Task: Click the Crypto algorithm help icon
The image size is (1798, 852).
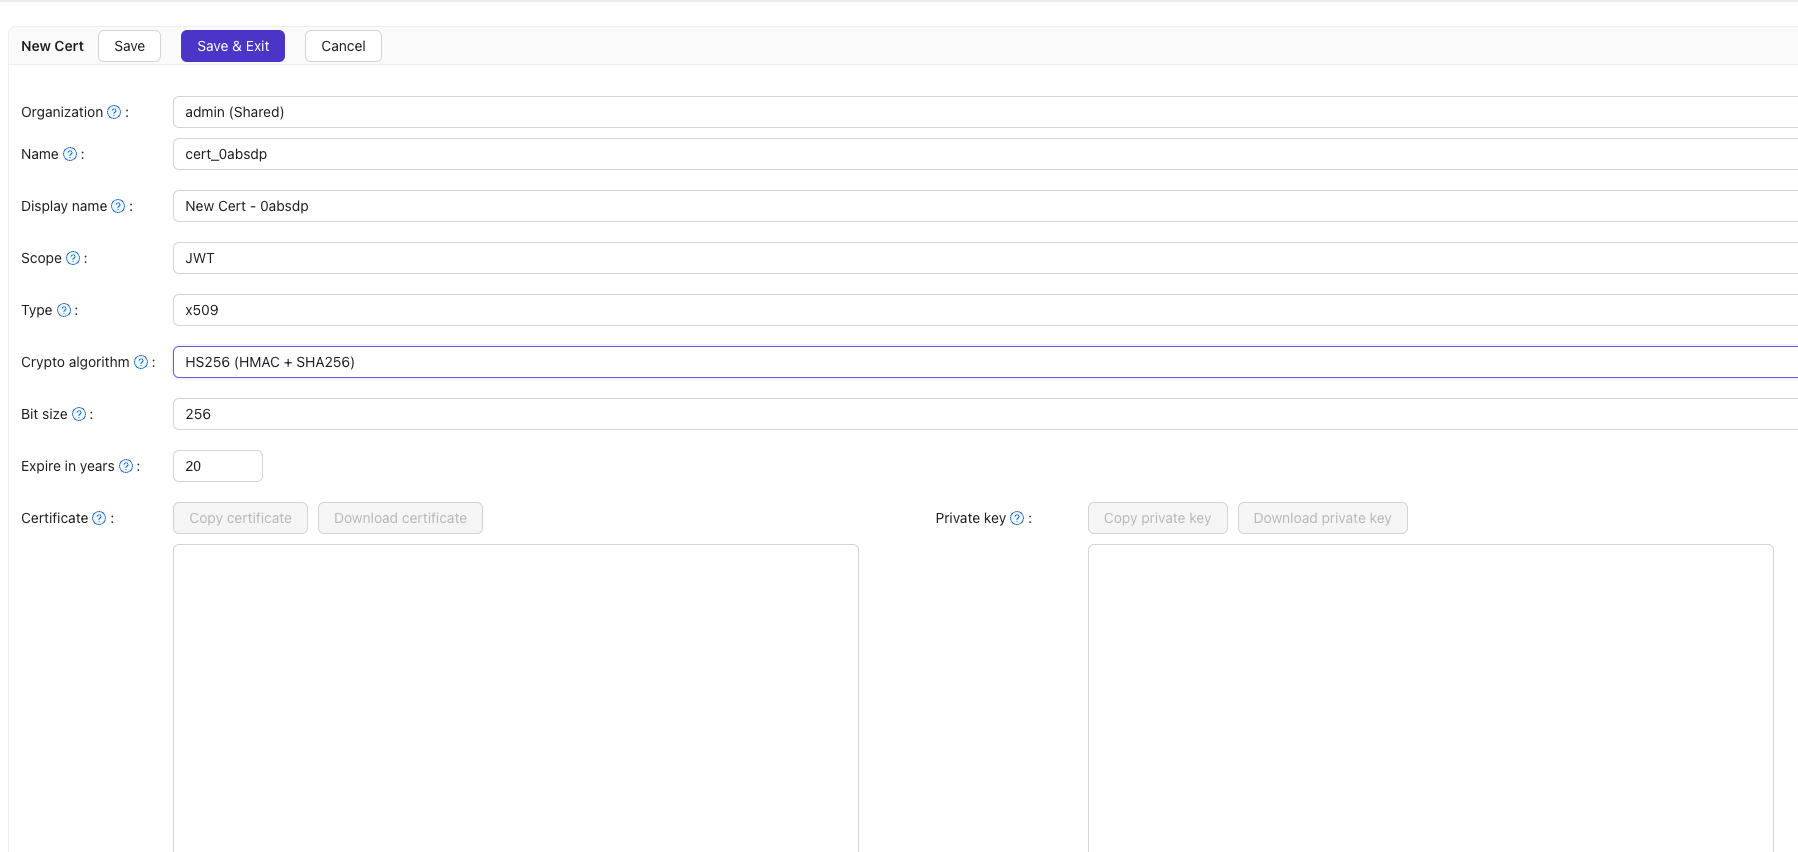Action: pos(141,362)
